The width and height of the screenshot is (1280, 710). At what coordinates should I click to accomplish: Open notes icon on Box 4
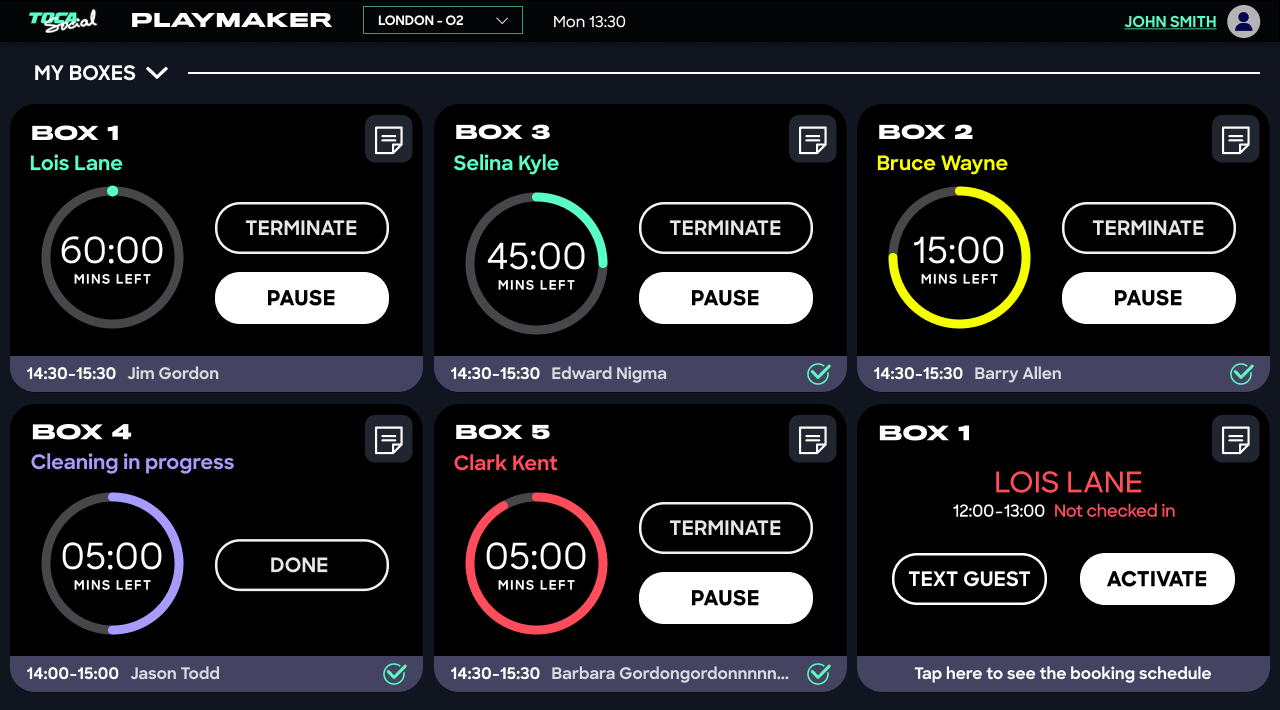point(388,439)
